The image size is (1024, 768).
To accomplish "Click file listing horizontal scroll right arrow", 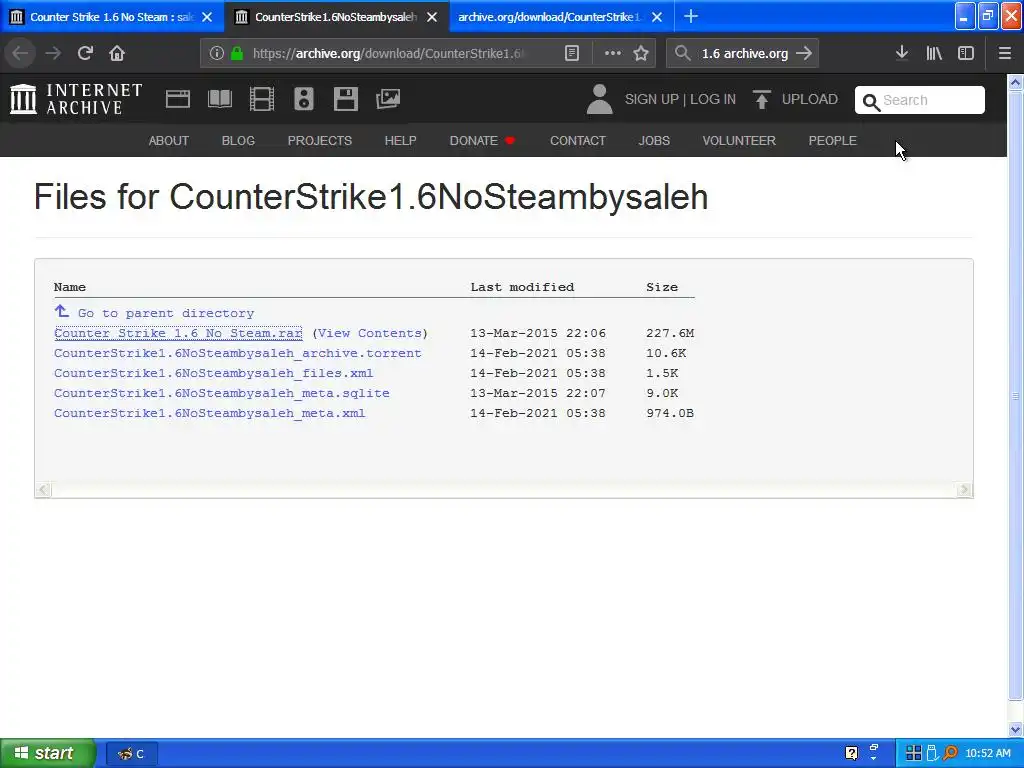I will [x=964, y=490].
